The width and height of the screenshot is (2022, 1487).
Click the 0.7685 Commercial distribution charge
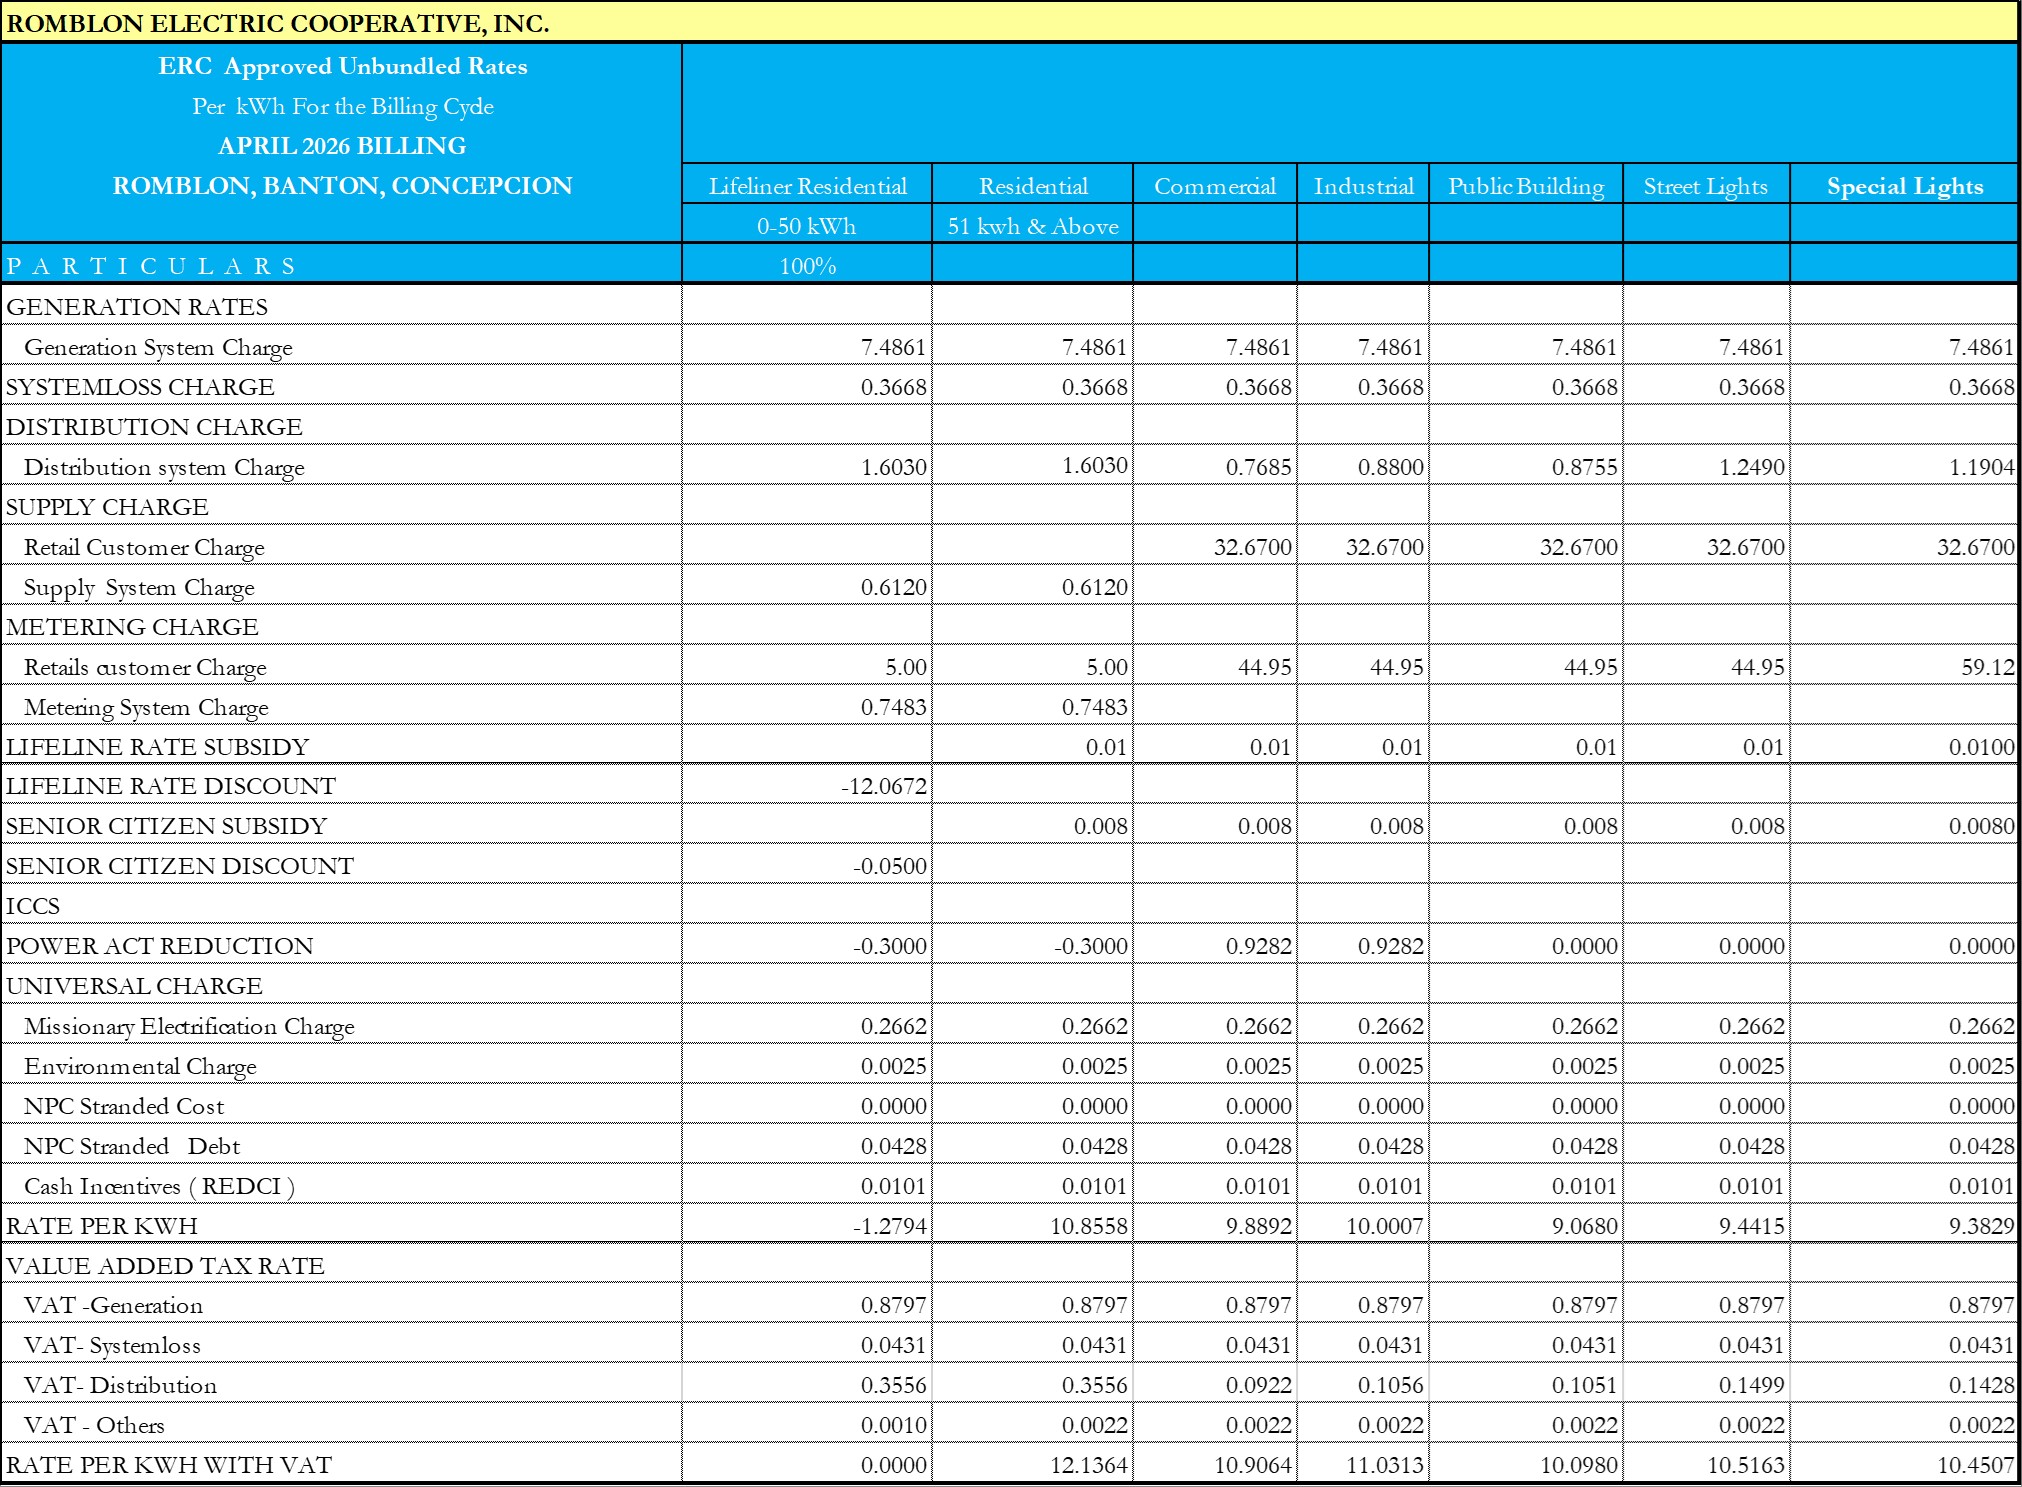tap(1259, 467)
